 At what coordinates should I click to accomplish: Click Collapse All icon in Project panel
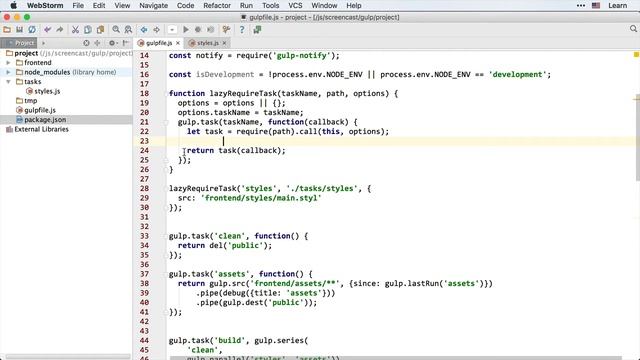97,43
